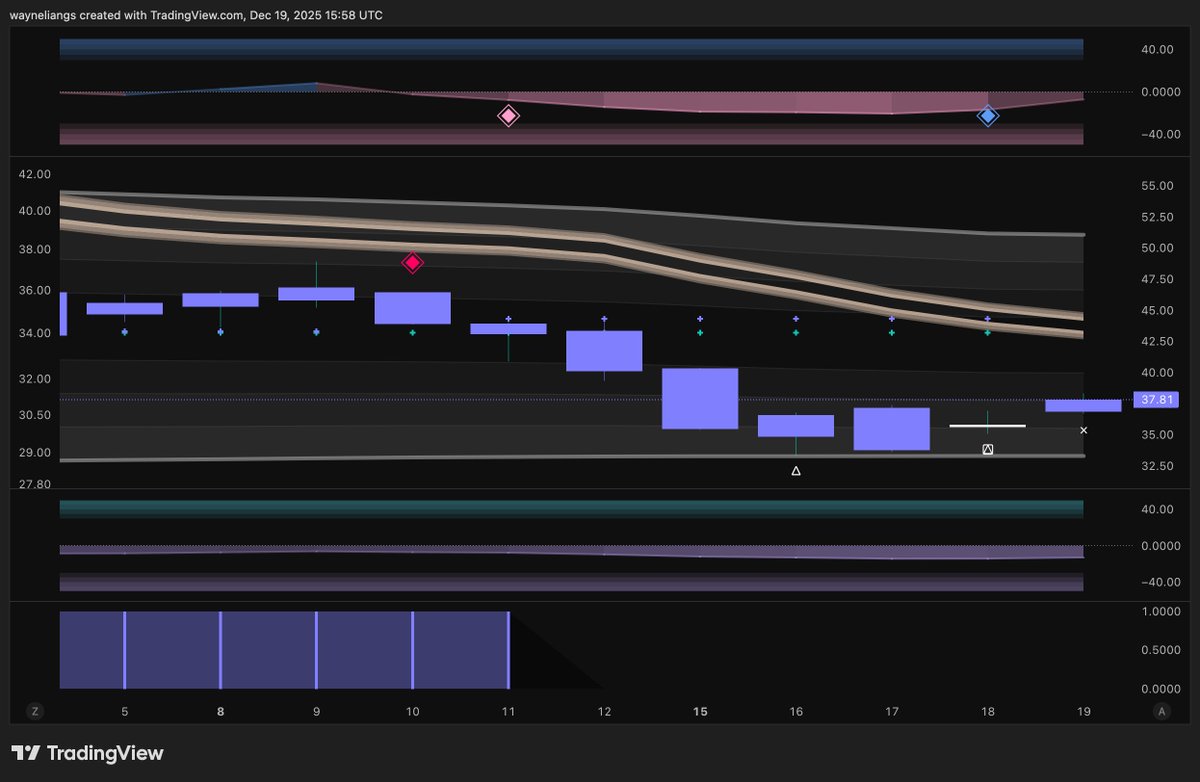Click the 42.00 label on left price scale
Image resolution: width=1200 pixels, height=782 pixels.
click(35, 174)
